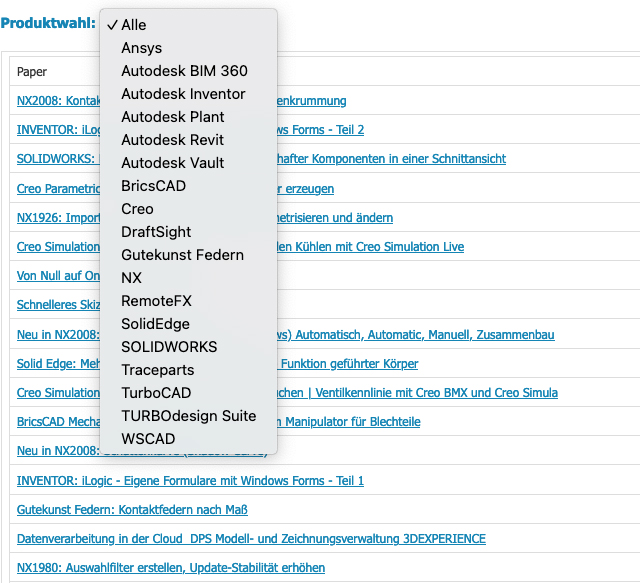Choose Ansys from the product list
The image size is (640, 583).
pyautogui.click(x=188, y=48)
